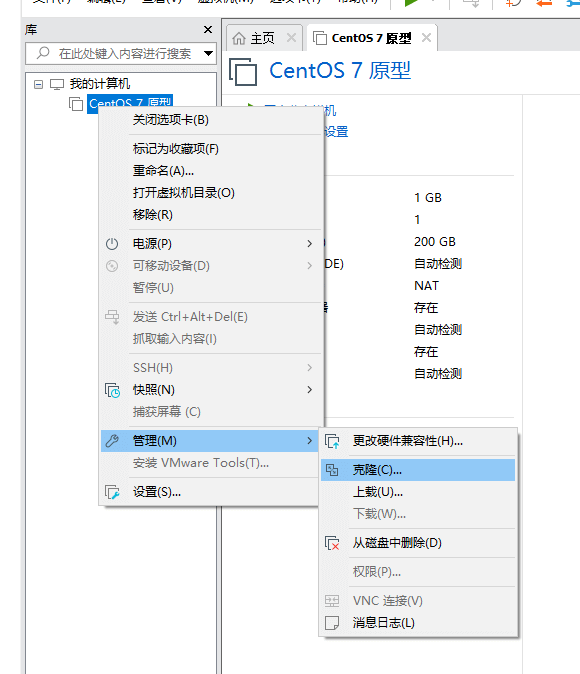Click the large VM icon beside CentOS 7 heading

click(243, 72)
